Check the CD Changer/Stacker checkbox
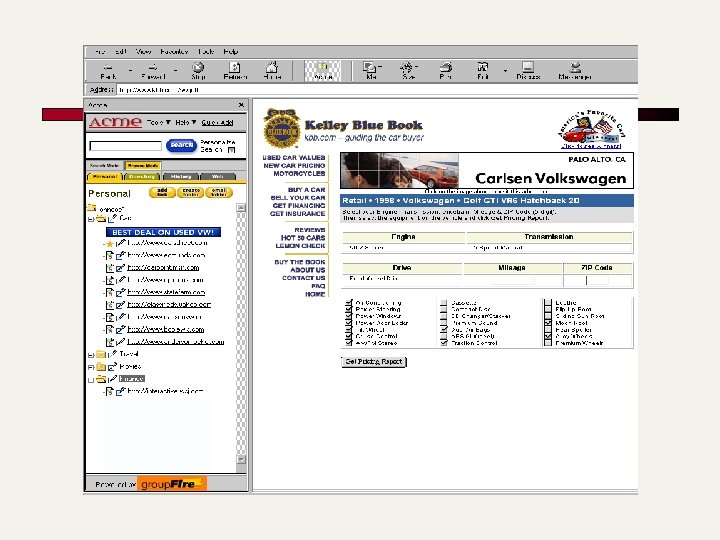720x540 pixels. pyautogui.click(x=444, y=316)
